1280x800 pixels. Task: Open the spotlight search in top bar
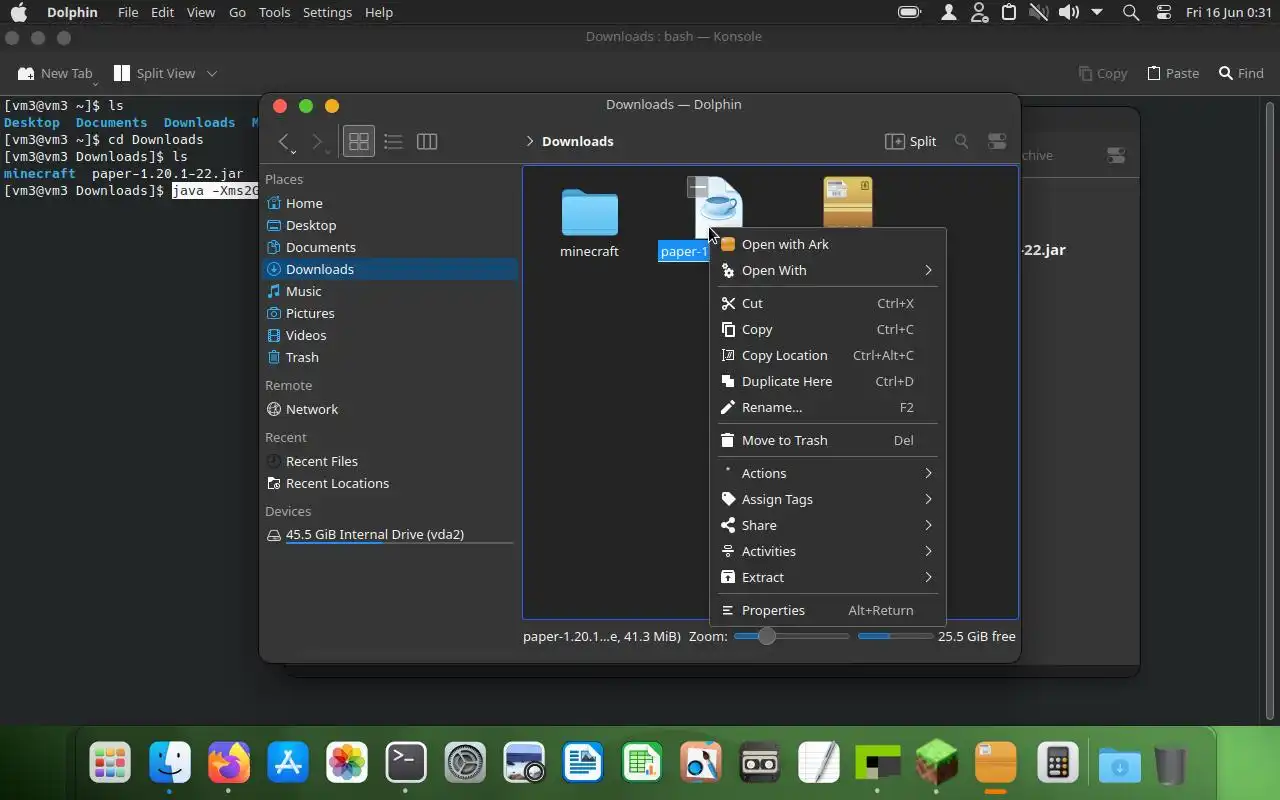tap(1131, 12)
